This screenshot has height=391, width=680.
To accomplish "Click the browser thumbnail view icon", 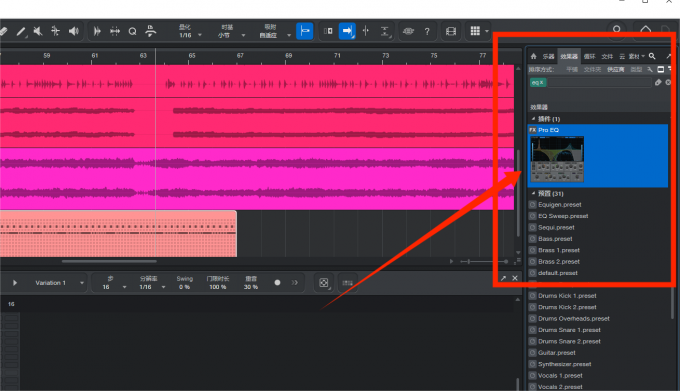I will pos(660,69).
